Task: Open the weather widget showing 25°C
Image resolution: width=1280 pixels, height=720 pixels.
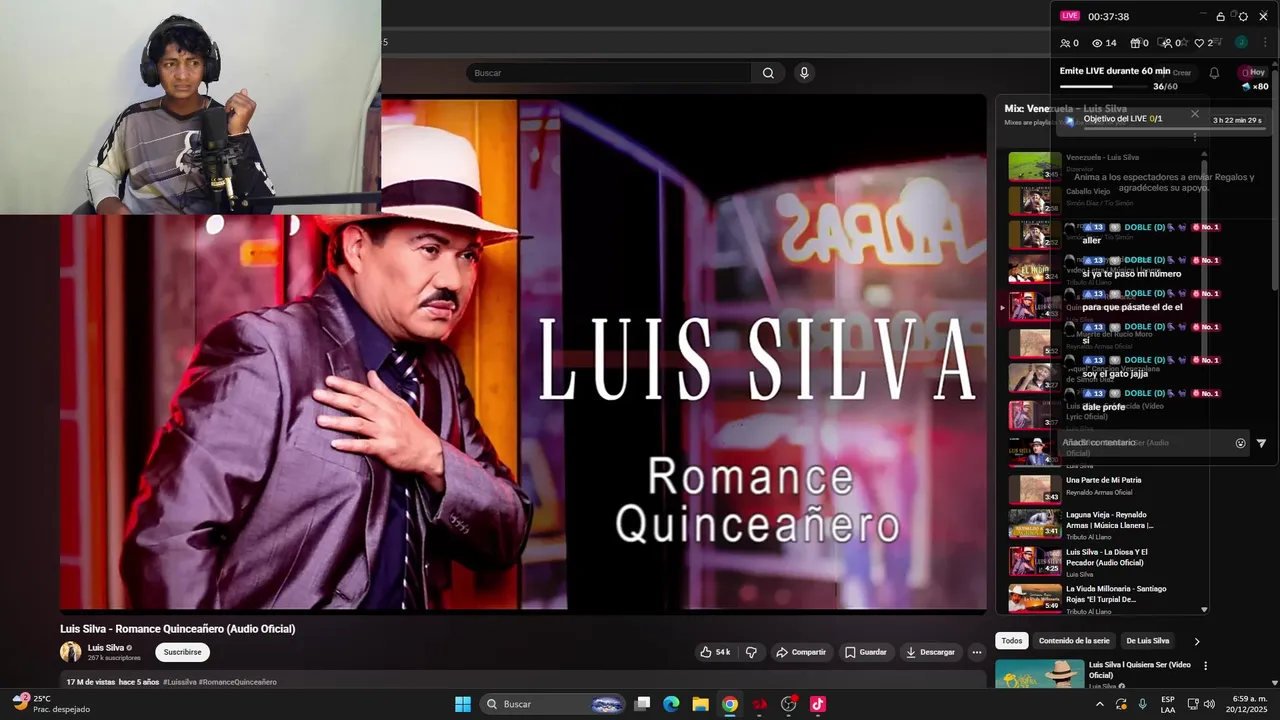Action: click(50, 704)
